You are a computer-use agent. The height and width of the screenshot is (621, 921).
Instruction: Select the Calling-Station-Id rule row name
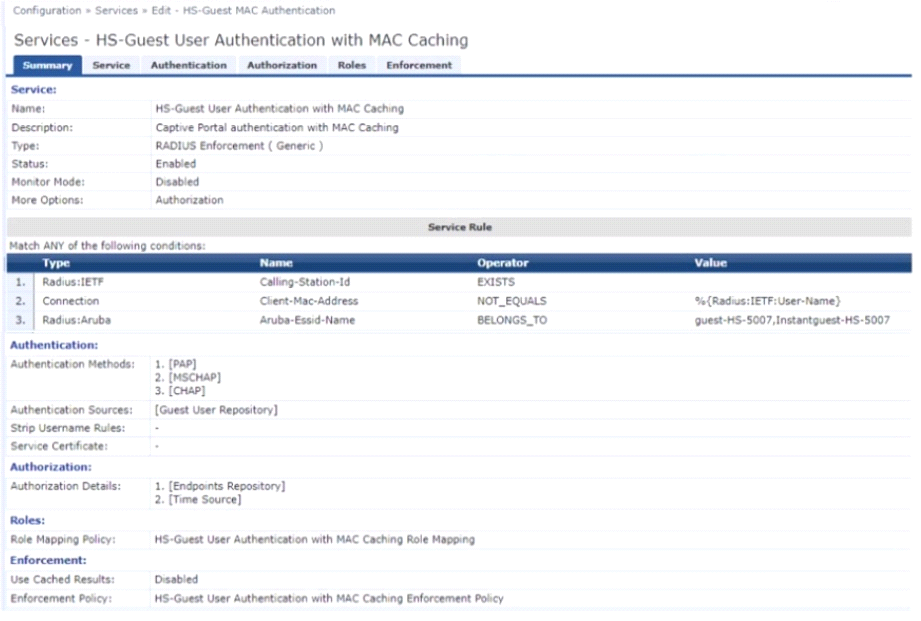[x=305, y=282]
